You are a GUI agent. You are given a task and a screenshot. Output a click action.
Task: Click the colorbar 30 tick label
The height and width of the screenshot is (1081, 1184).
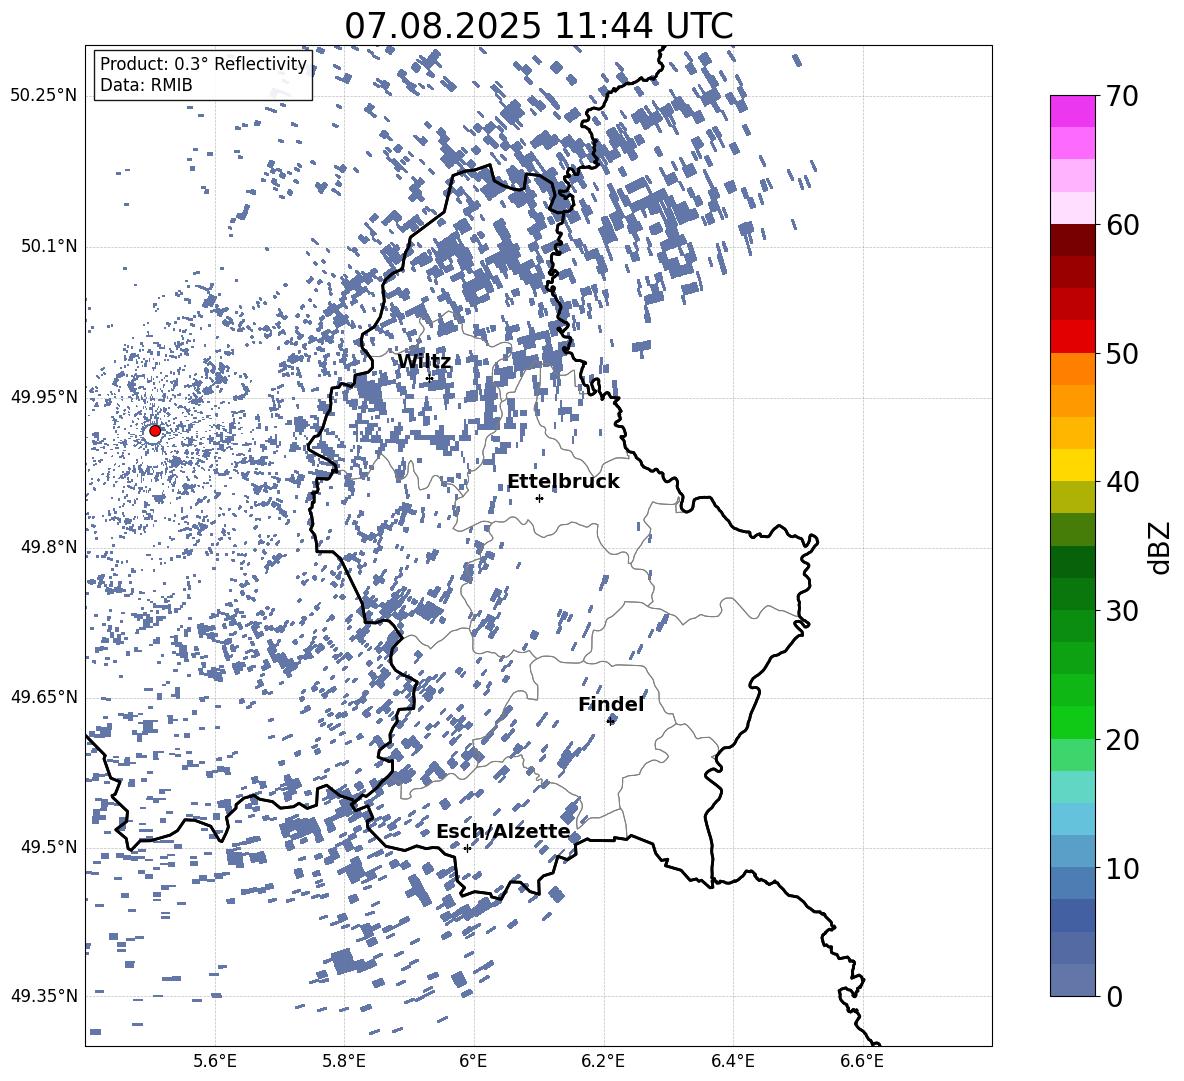pos(1122,611)
